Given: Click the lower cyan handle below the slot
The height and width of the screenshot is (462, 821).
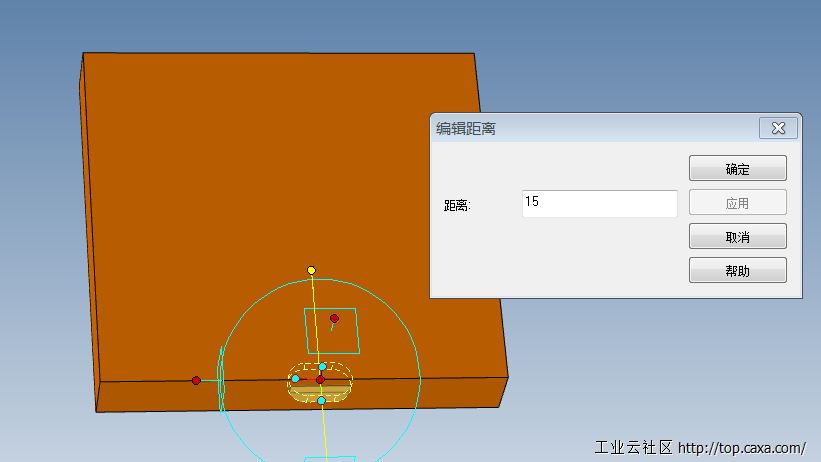Looking at the screenshot, I should (321, 401).
